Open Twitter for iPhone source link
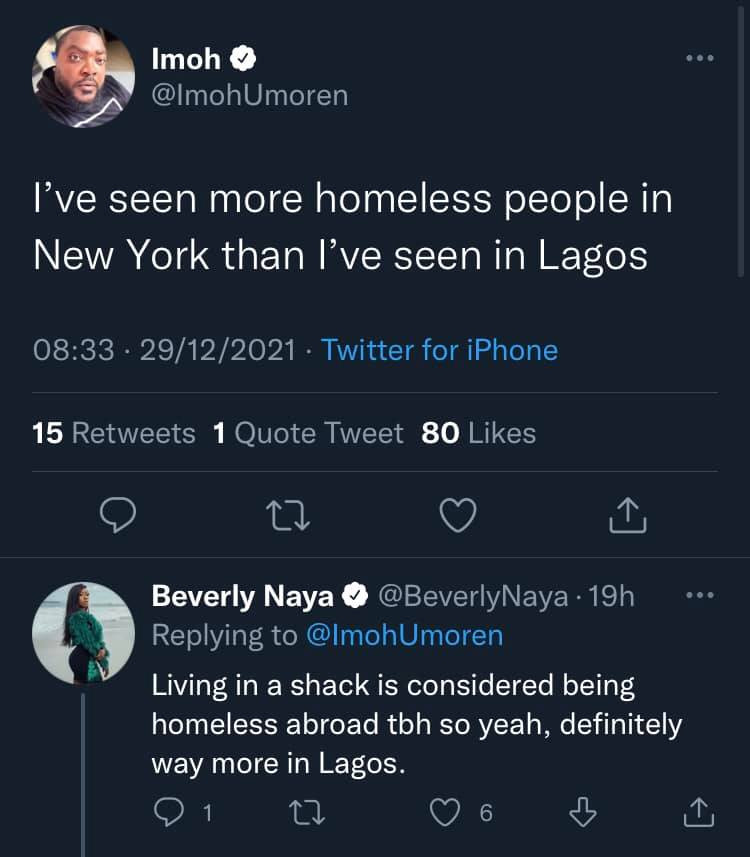Viewport: 750px width, 857px height. [x=439, y=350]
